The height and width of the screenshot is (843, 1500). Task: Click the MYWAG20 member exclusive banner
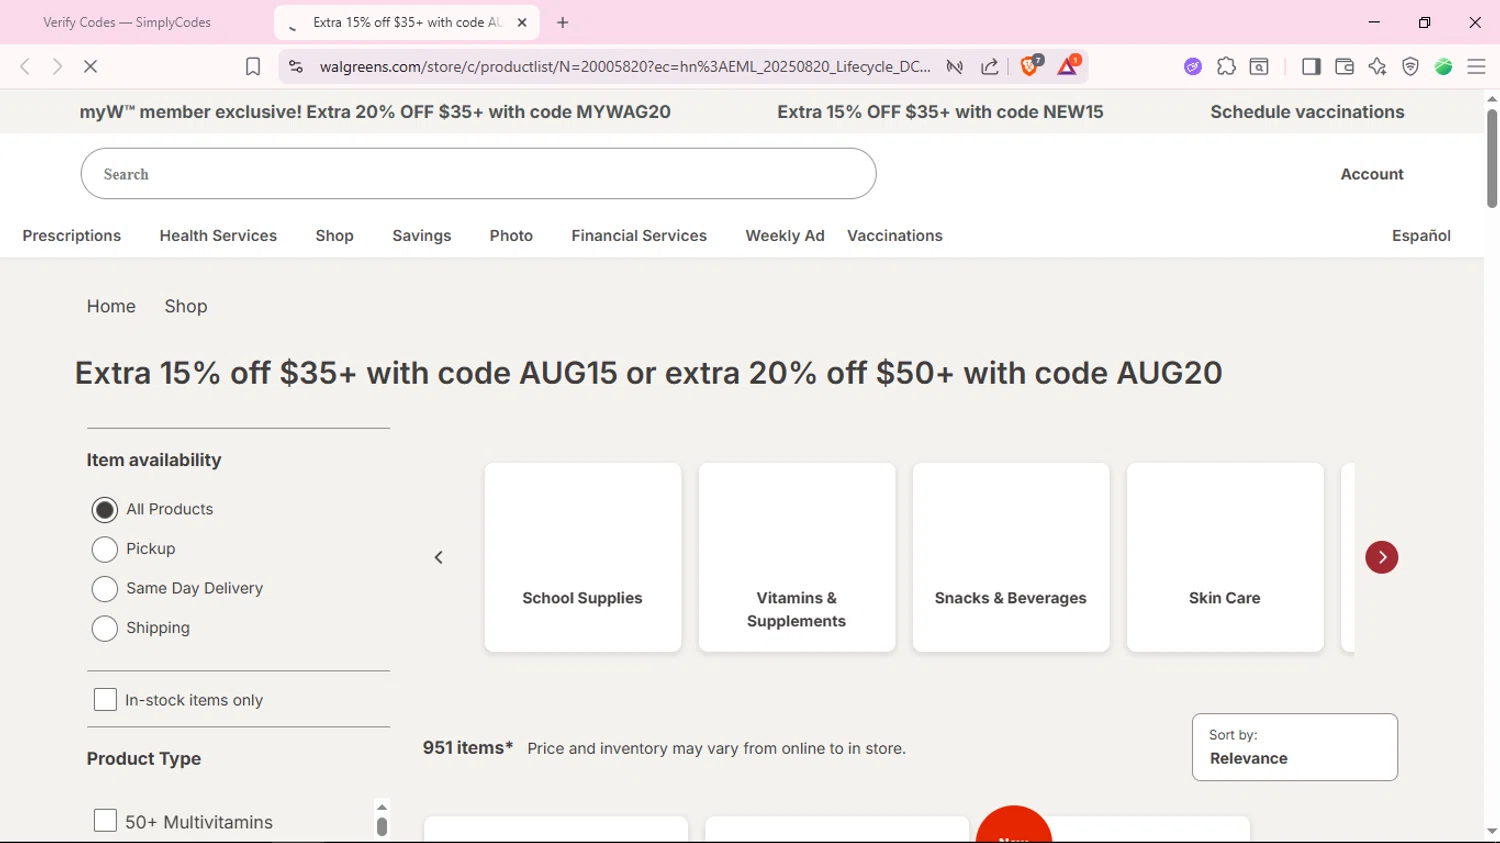pyautogui.click(x=375, y=112)
